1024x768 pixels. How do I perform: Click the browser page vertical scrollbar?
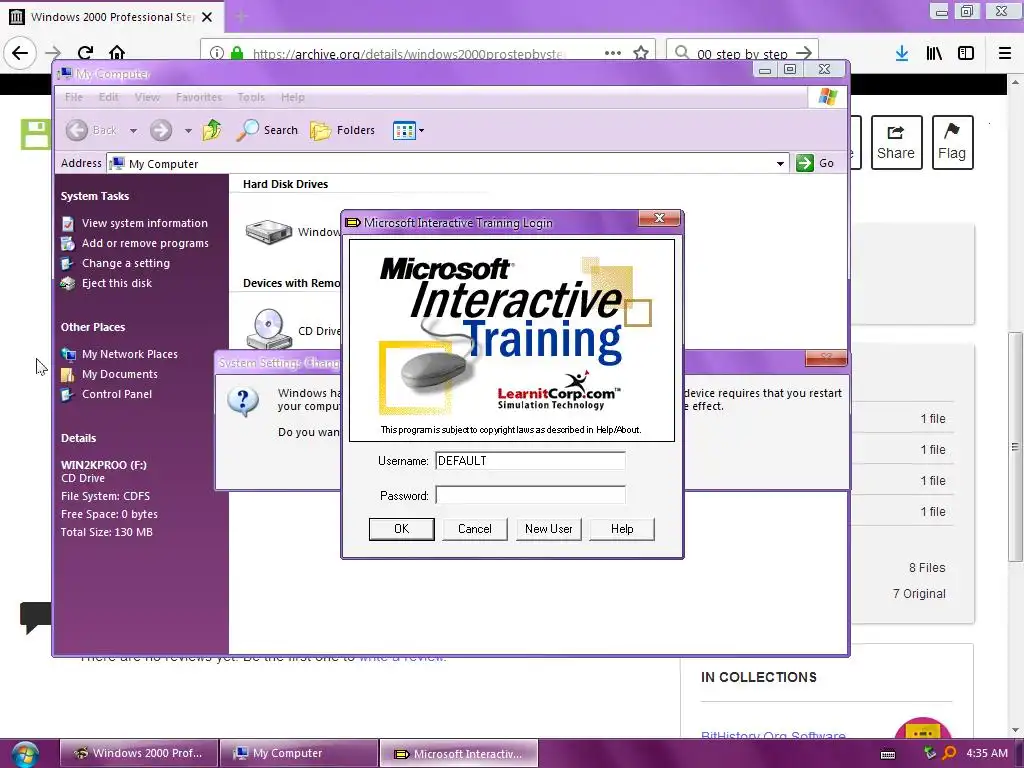point(1014,447)
